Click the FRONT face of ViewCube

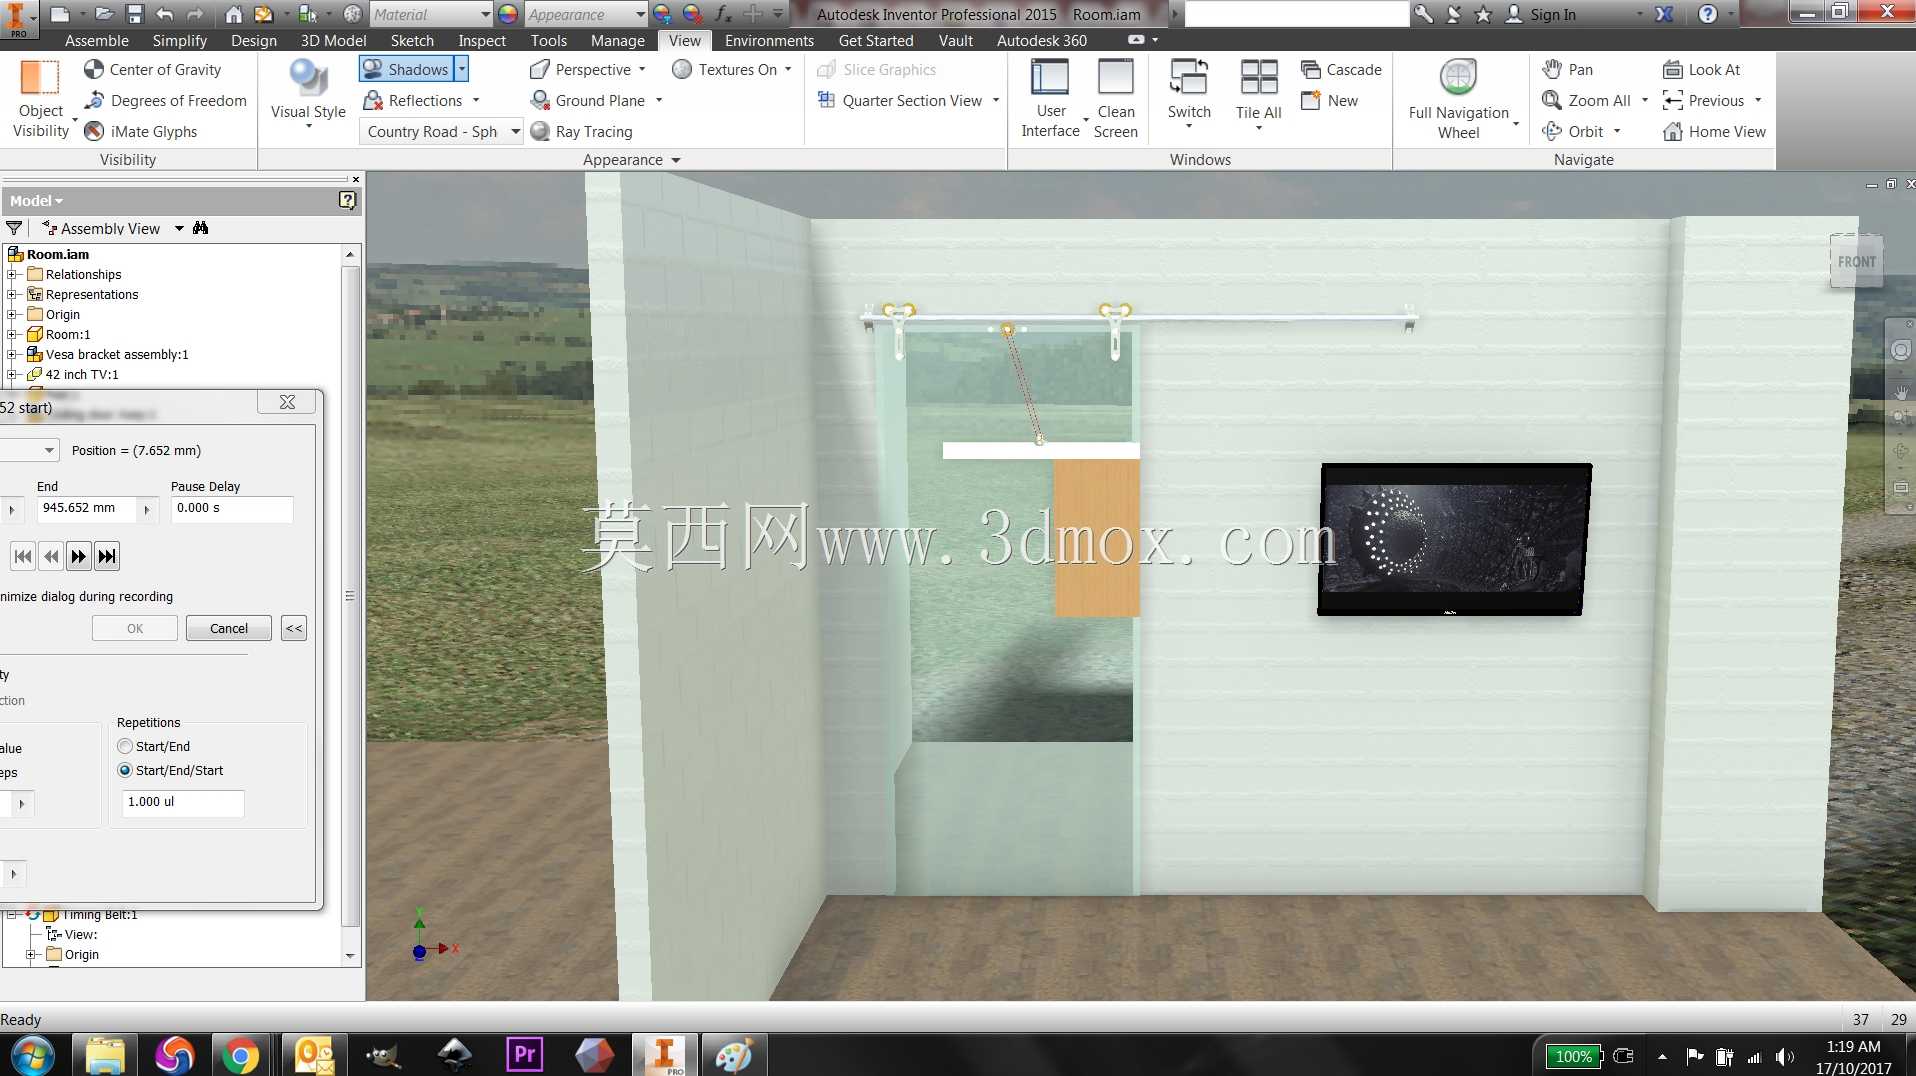coord(1856,261)
